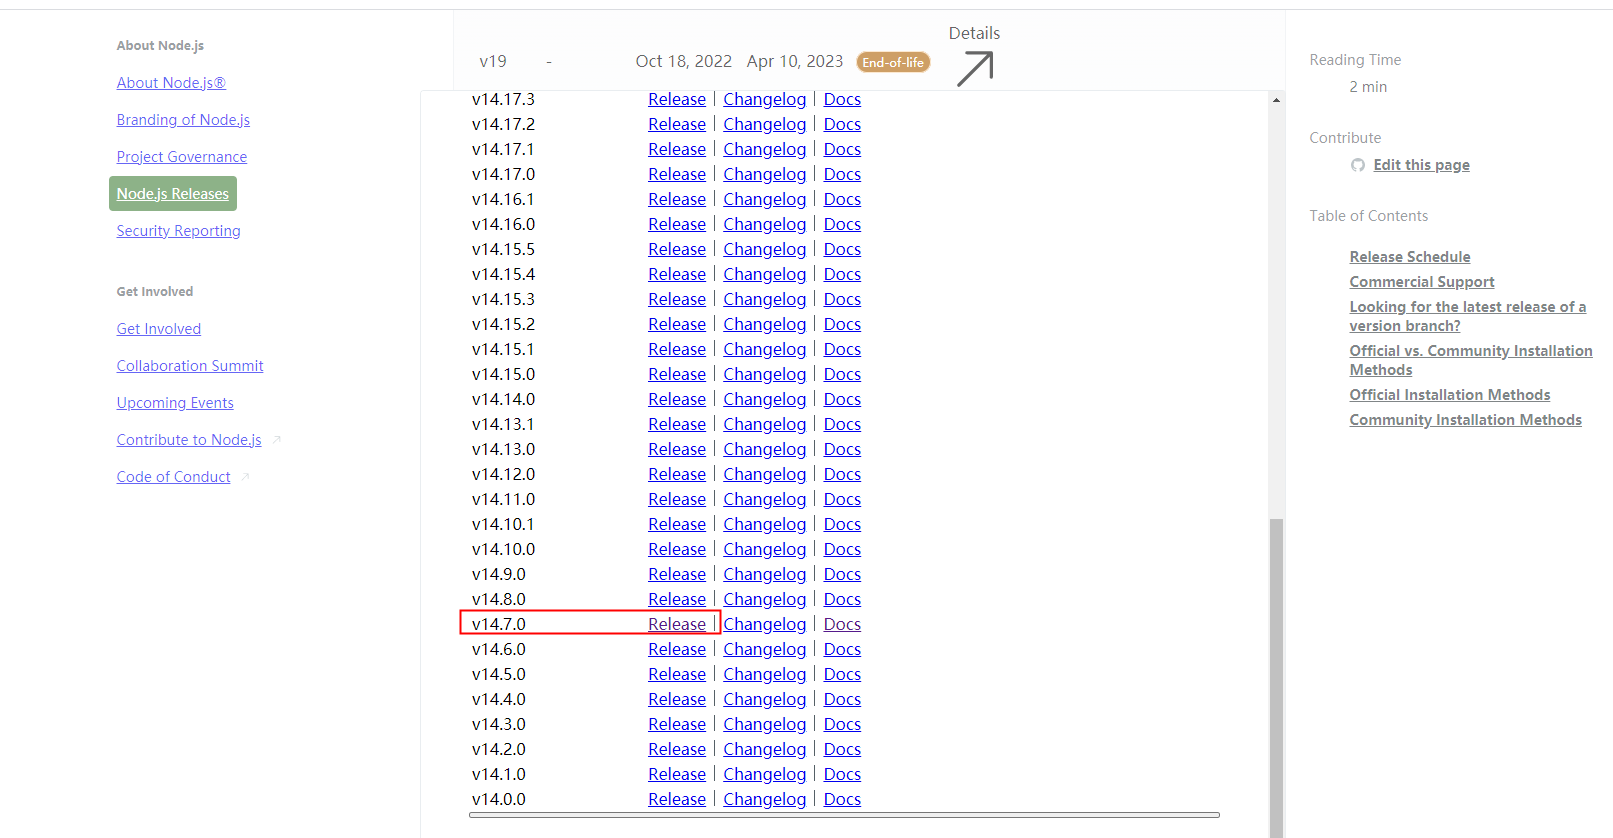Jump to Looking for the latest release section
This screenshot has width=1613, height=838.
[1467, 316]
